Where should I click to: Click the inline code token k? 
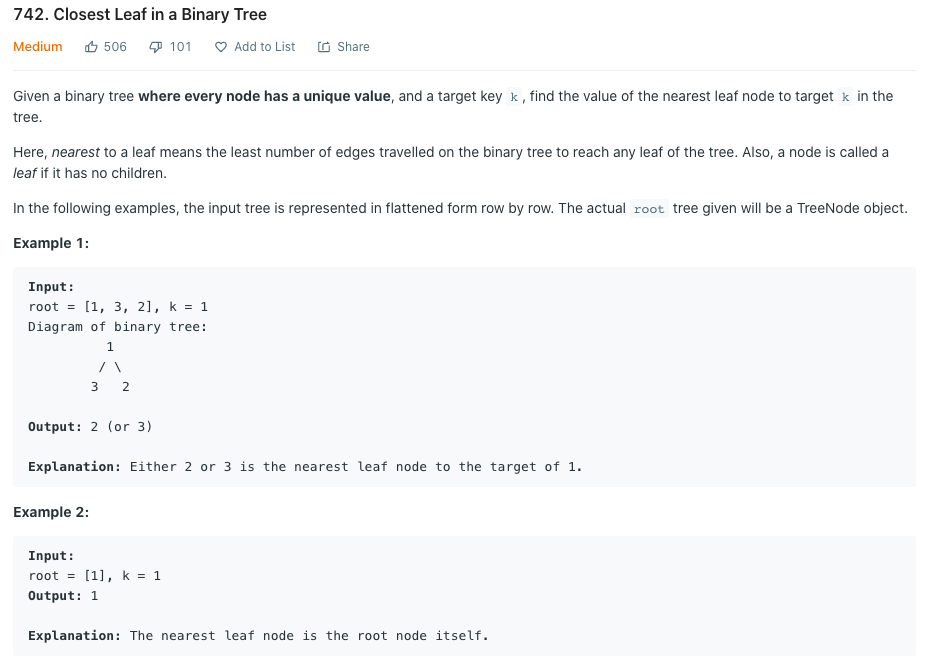[x=513, y=96]
